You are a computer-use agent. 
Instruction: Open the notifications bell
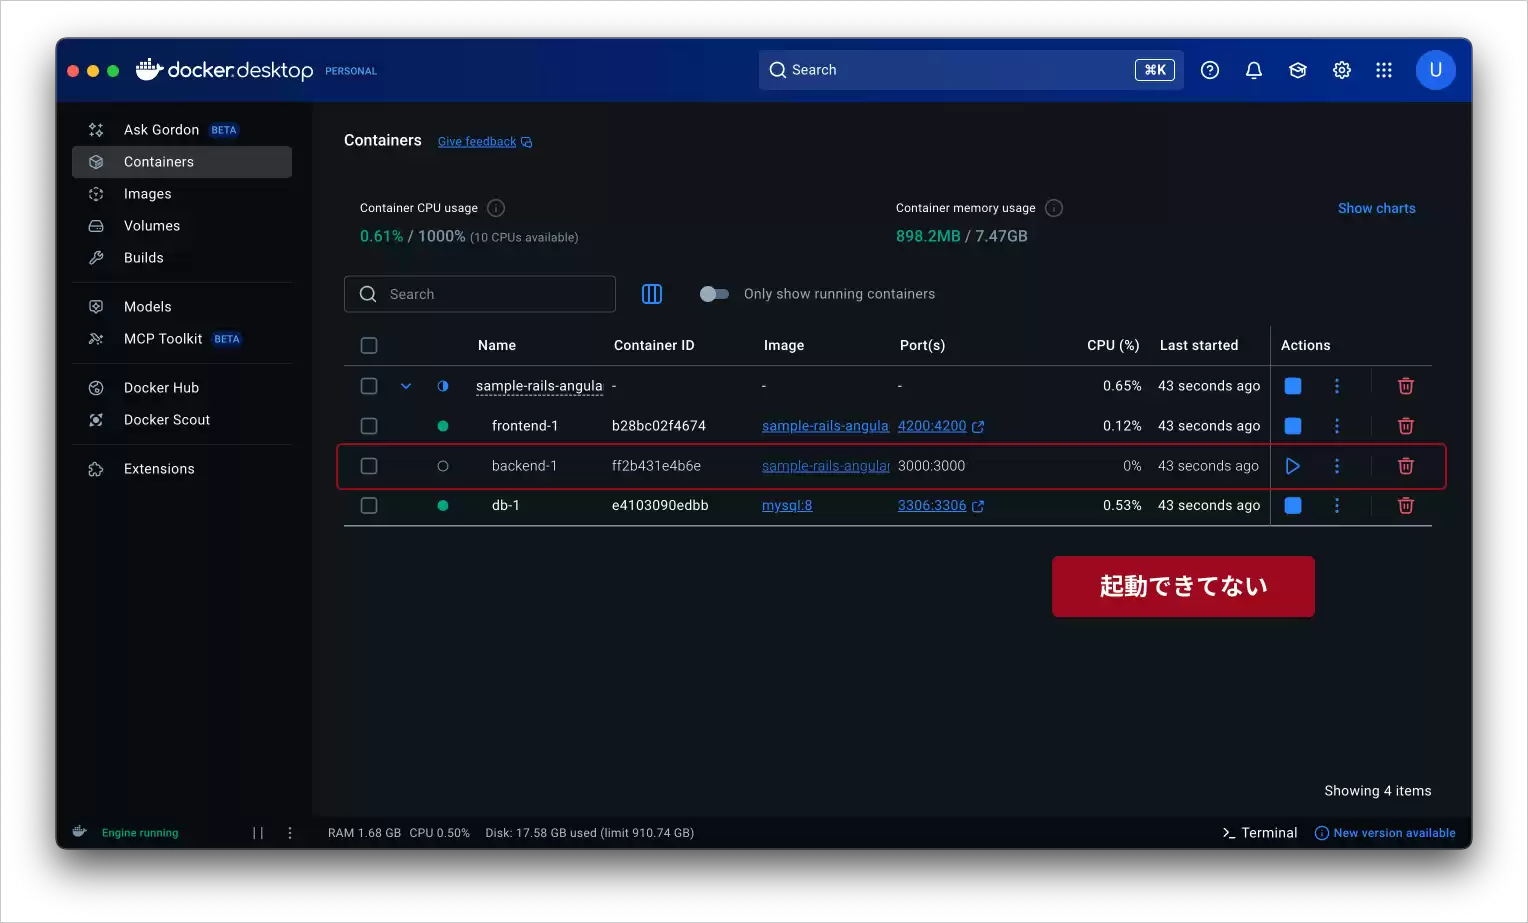[1253, 70]
